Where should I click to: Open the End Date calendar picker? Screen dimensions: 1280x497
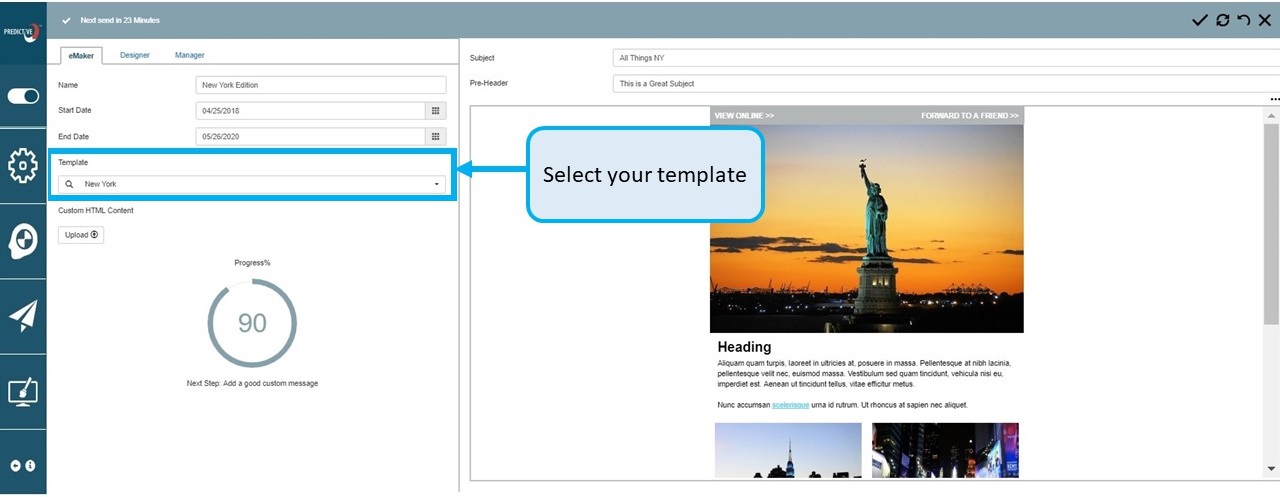pyautogui.click(x=436, y=136)
